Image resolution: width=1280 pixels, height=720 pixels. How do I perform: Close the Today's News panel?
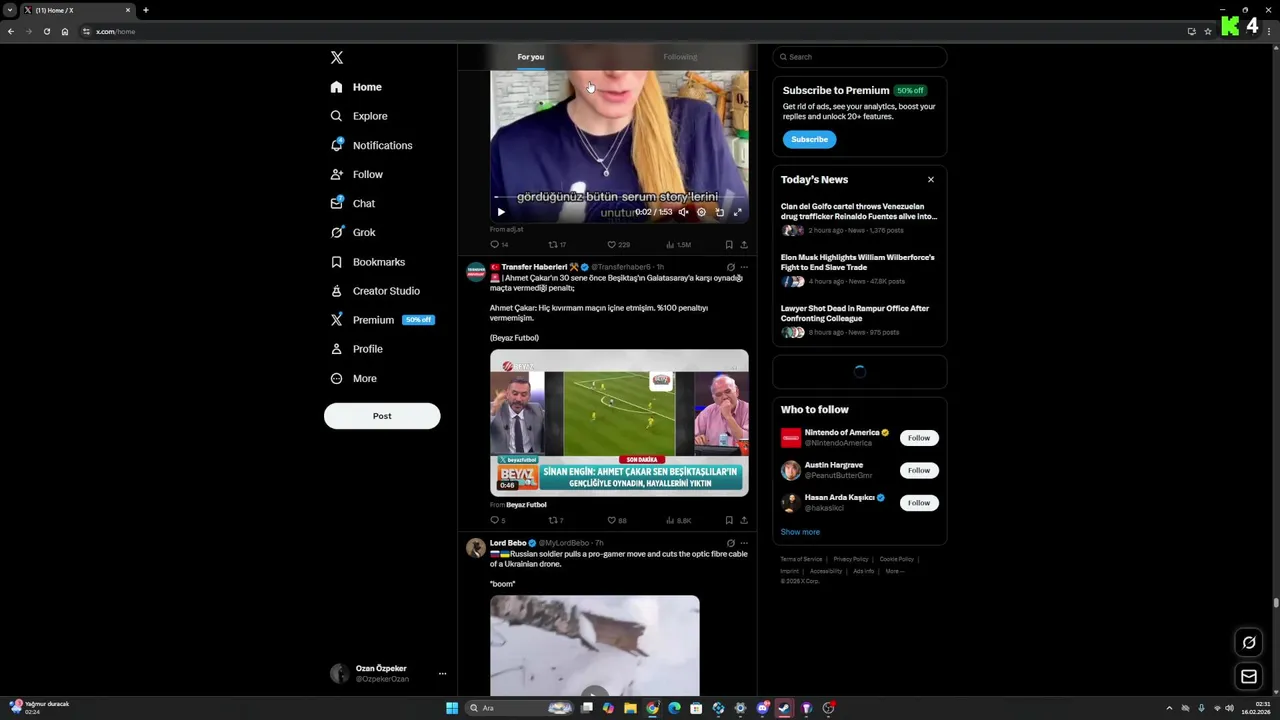click(x=931, y=180)
